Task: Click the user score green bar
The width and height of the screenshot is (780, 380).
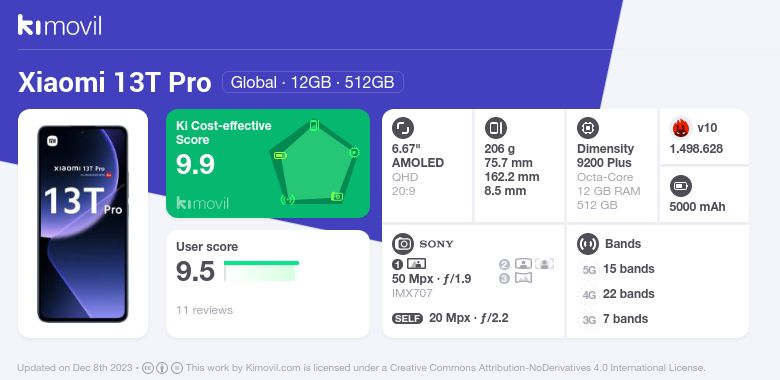Action: tap(261, 271)
